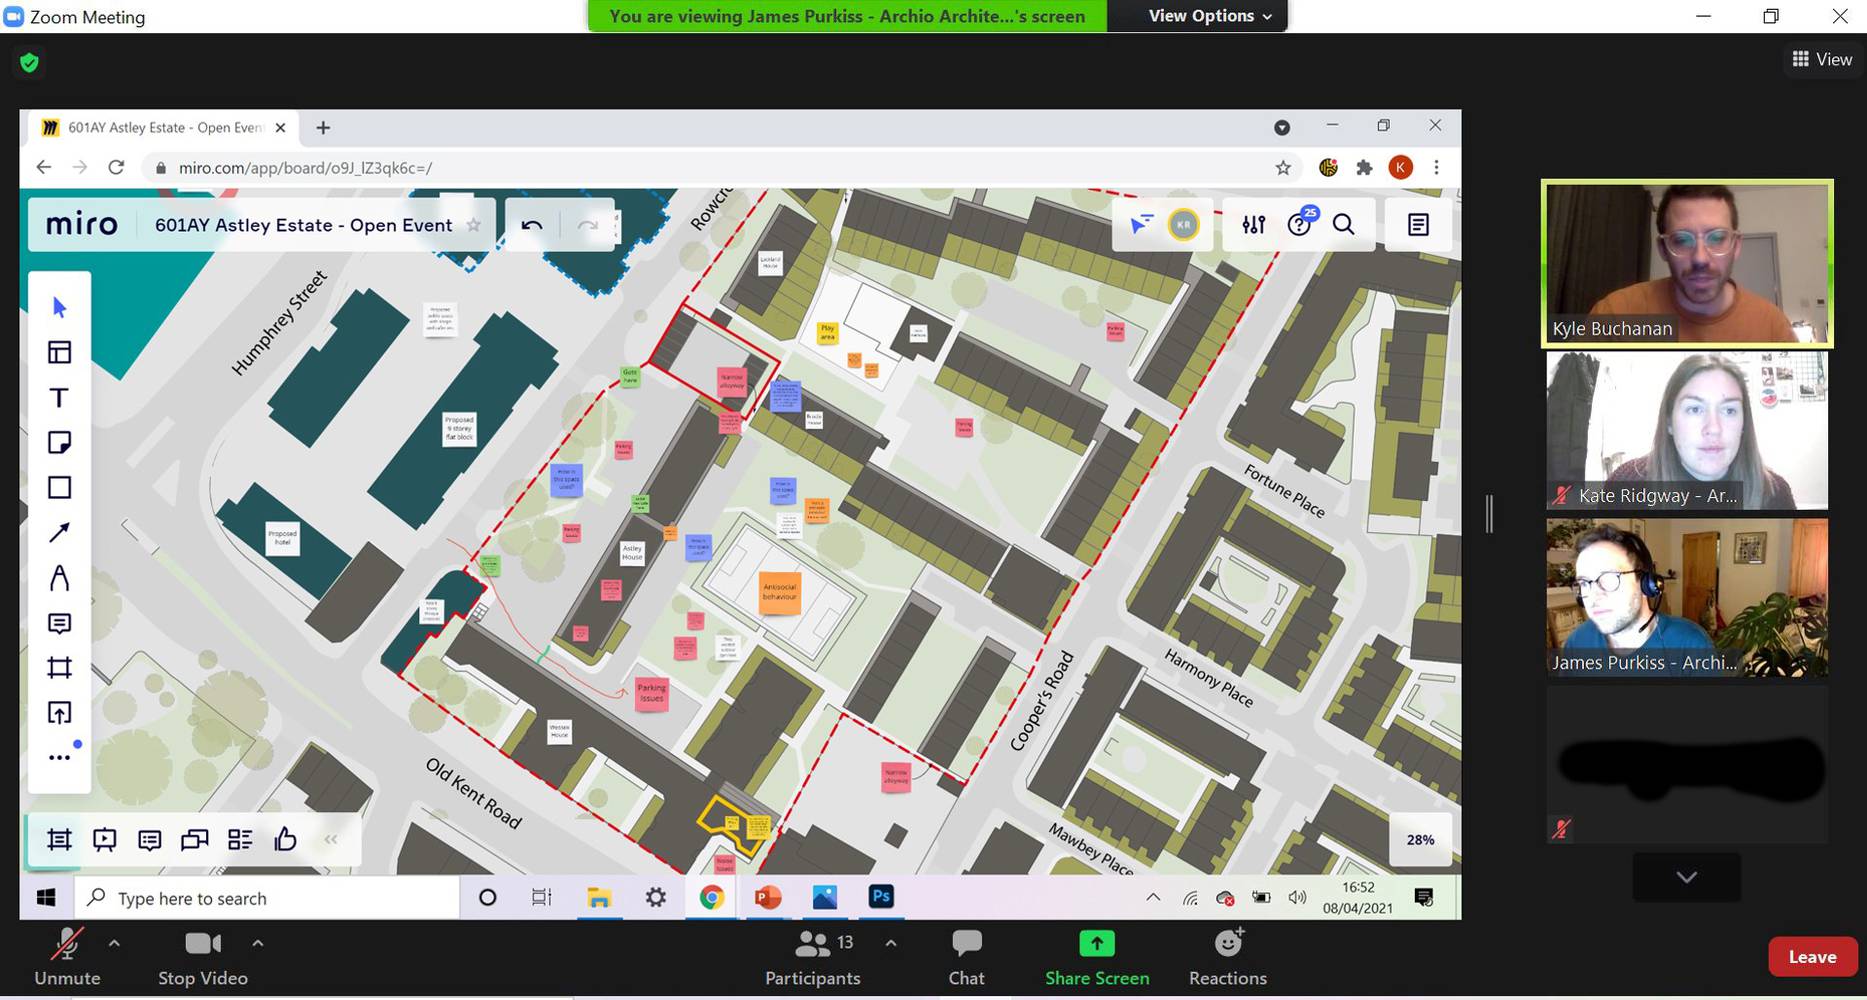
Task: Select the Pen drawing tool
Action: (x=59, y=578)
